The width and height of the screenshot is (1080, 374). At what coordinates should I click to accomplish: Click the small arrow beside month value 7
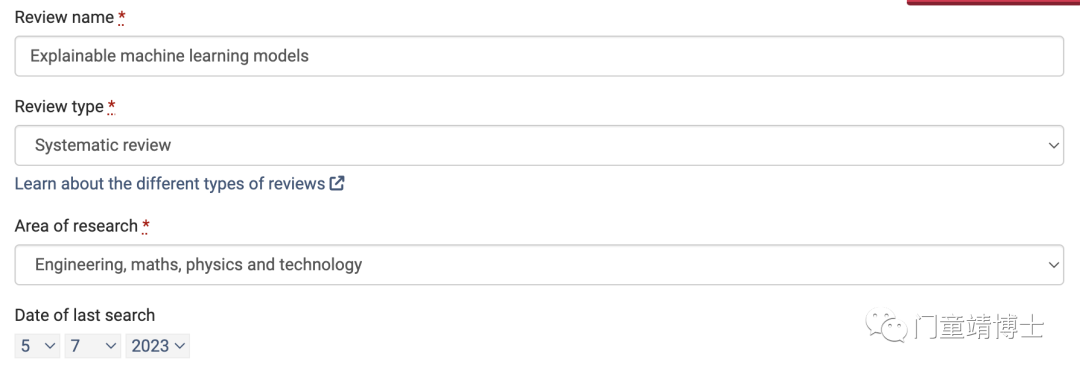111,346
